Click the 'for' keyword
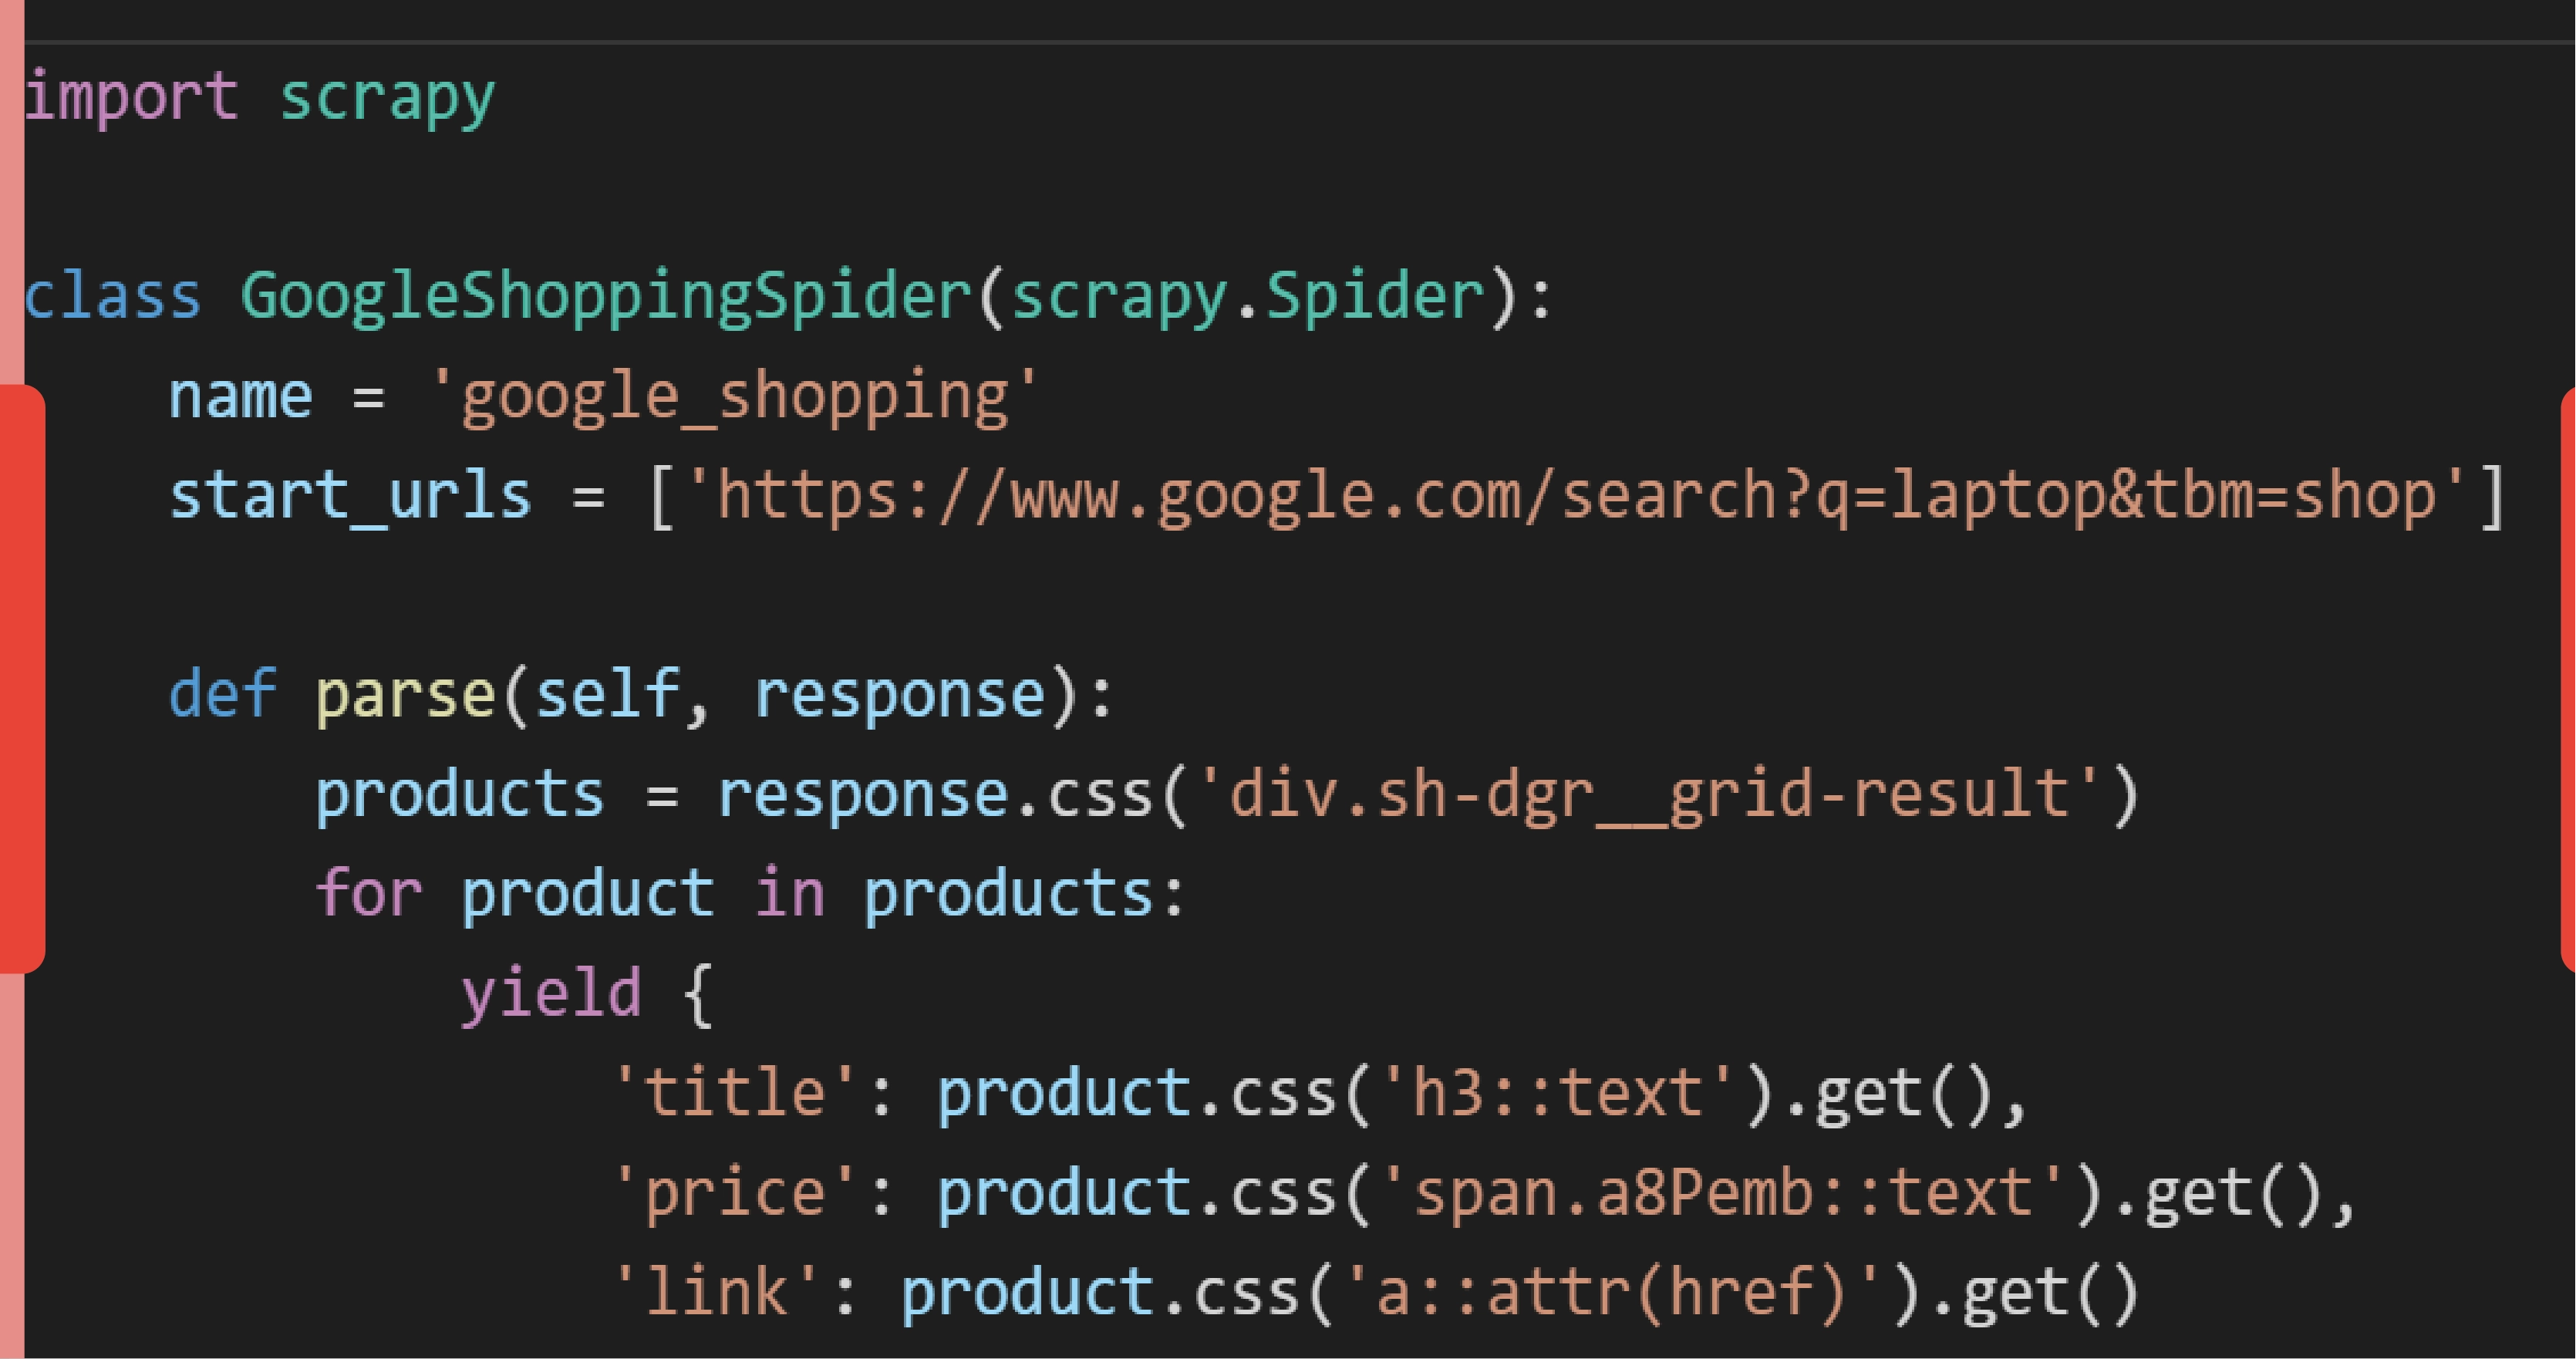The image size is (2576, 1359). point(369,893)
